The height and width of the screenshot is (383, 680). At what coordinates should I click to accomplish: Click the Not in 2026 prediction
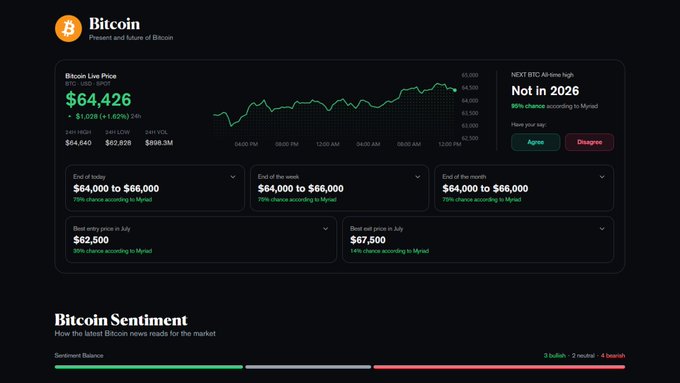coord(545,91)
